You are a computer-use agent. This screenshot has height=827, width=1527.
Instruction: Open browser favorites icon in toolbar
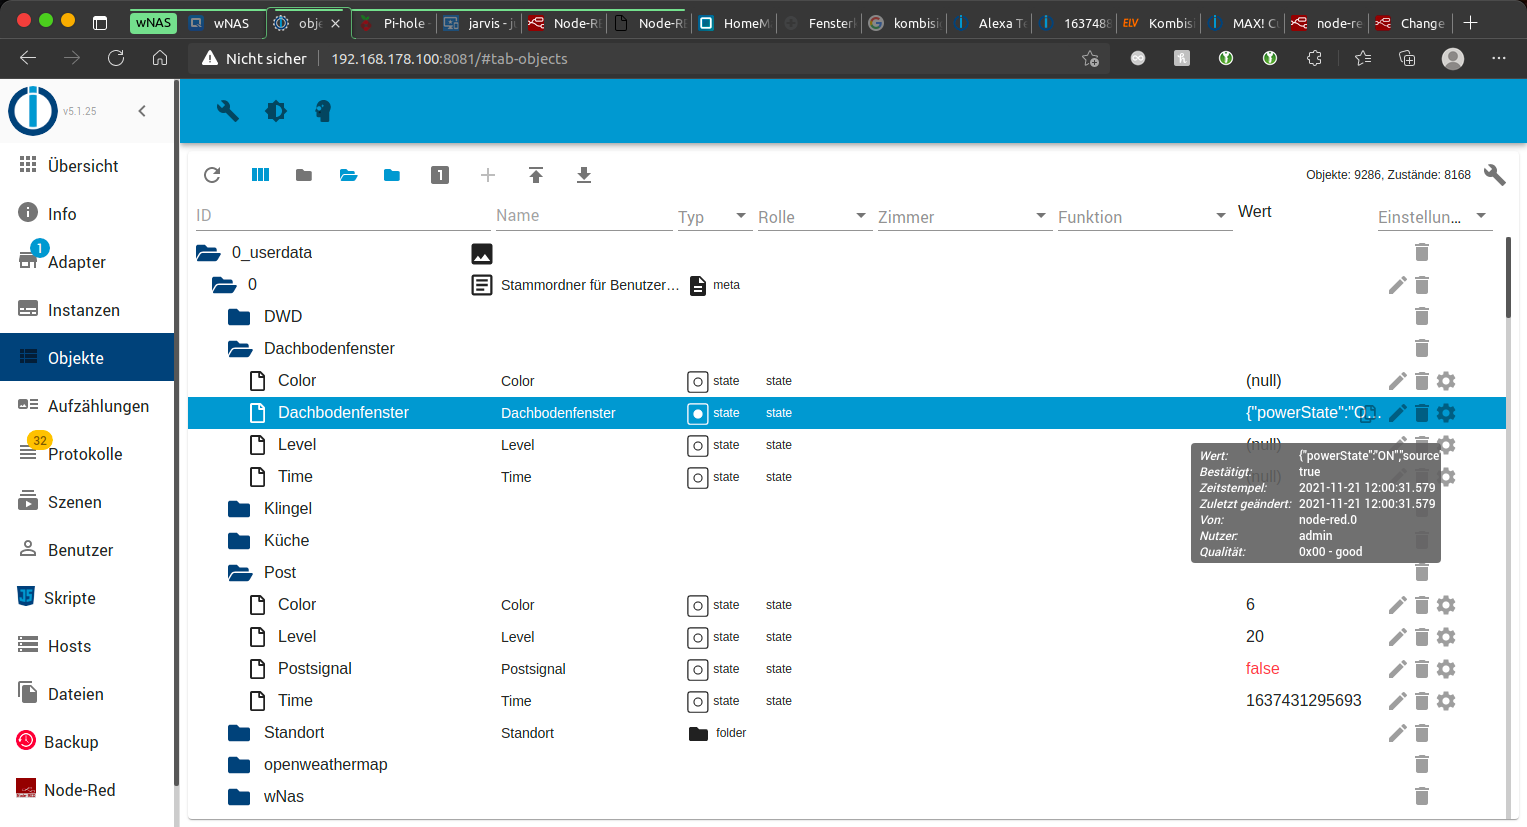pyautogui.click(x=1362, y=59)
